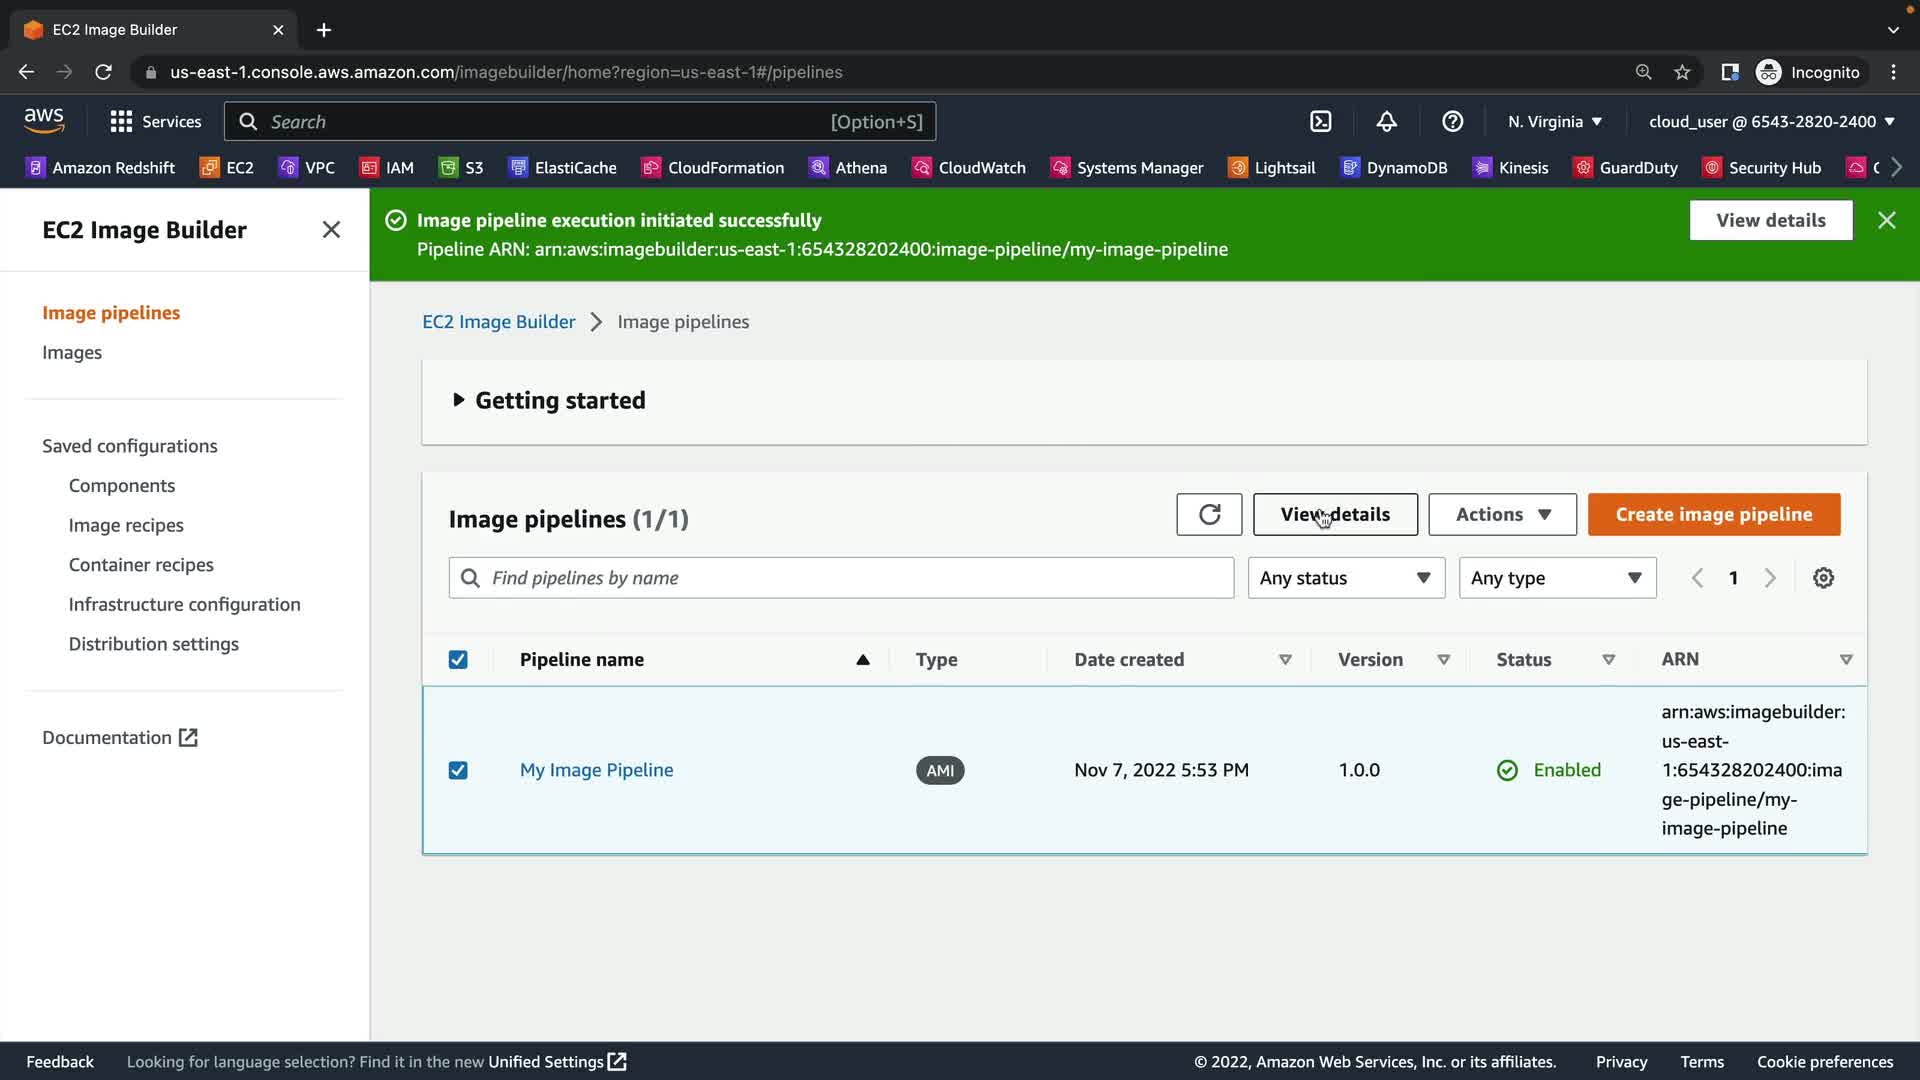The image size is (1920, 1080).
Task: Click the notifications bell icon
Action: [x=1386, y=121]
